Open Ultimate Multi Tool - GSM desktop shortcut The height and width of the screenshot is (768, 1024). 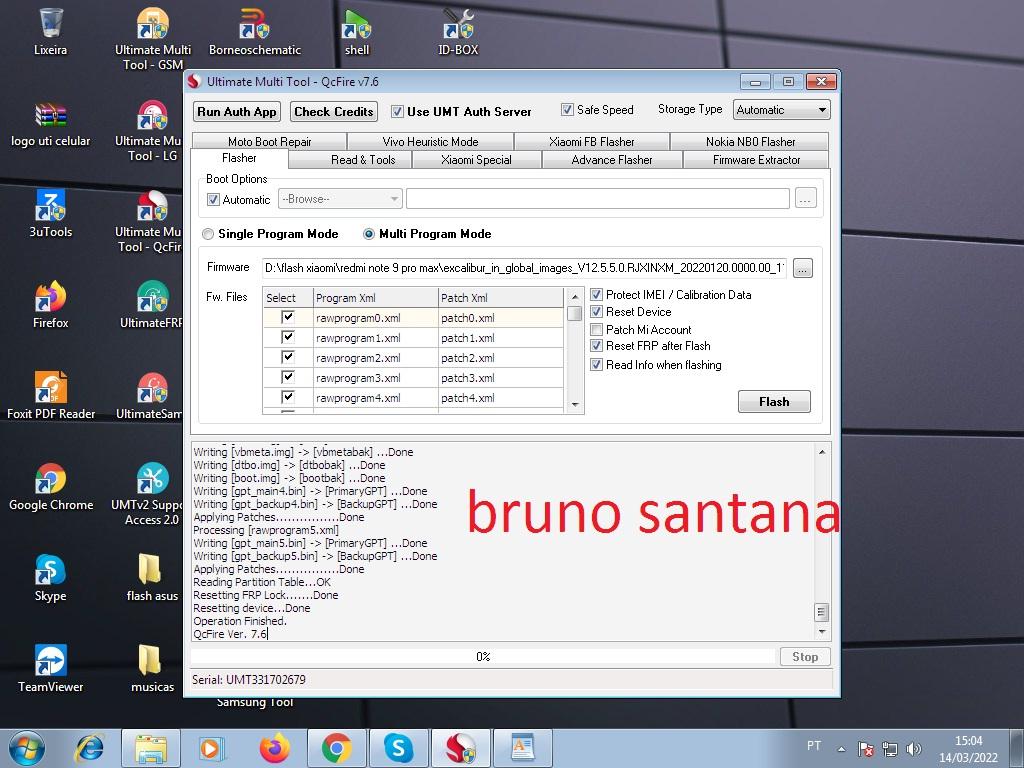click(x=153, y=39)
